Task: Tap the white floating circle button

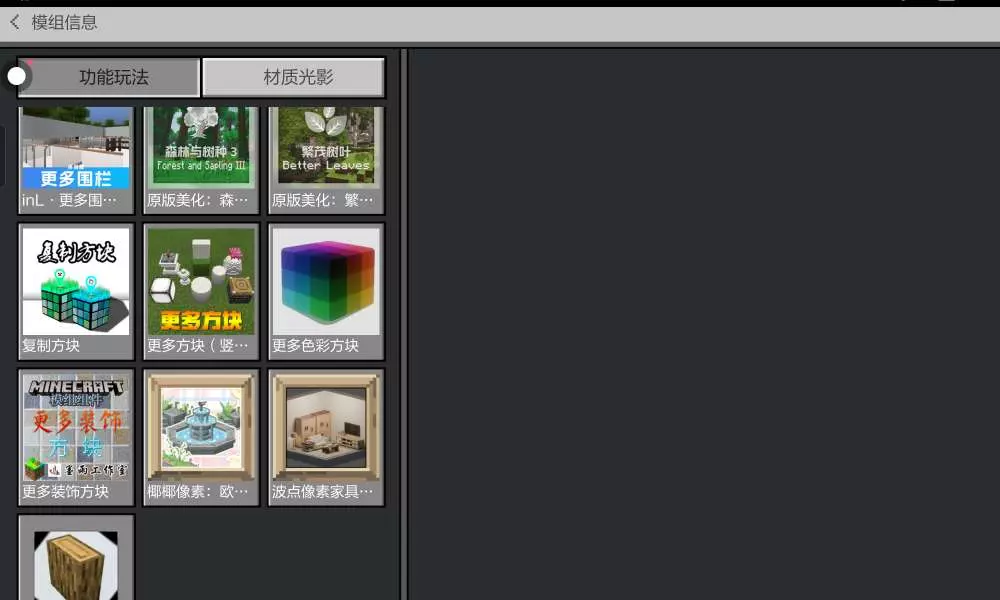Action: [17, 77]
